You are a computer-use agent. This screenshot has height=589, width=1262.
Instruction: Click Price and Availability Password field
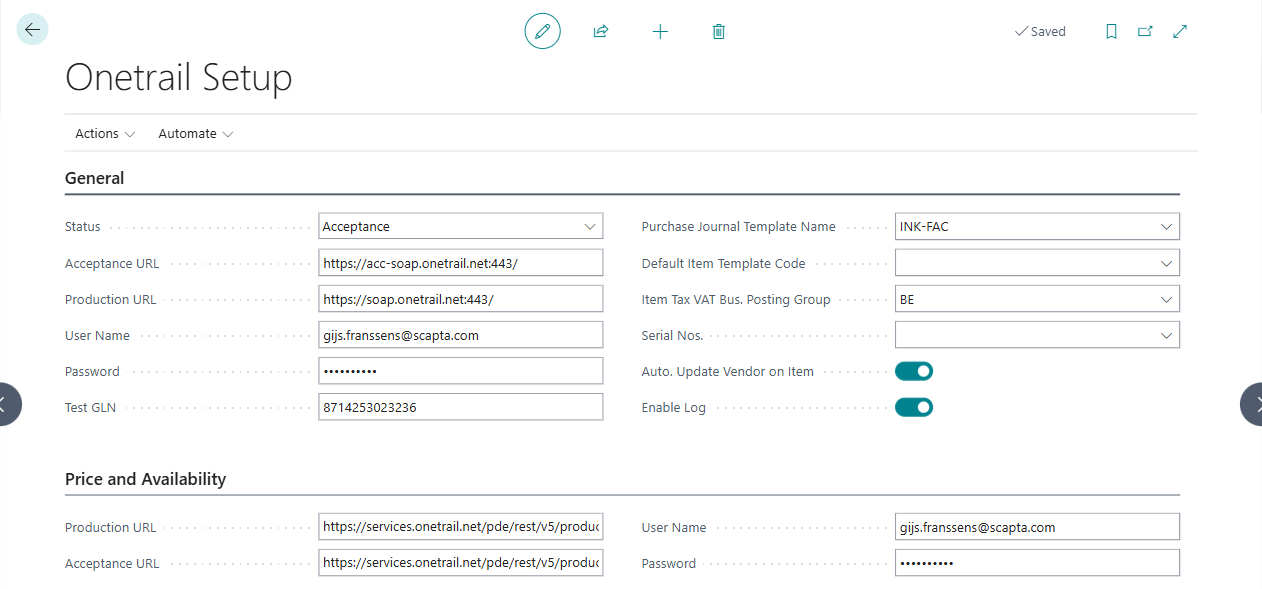pyautogui.click(x=1037, y=563)
